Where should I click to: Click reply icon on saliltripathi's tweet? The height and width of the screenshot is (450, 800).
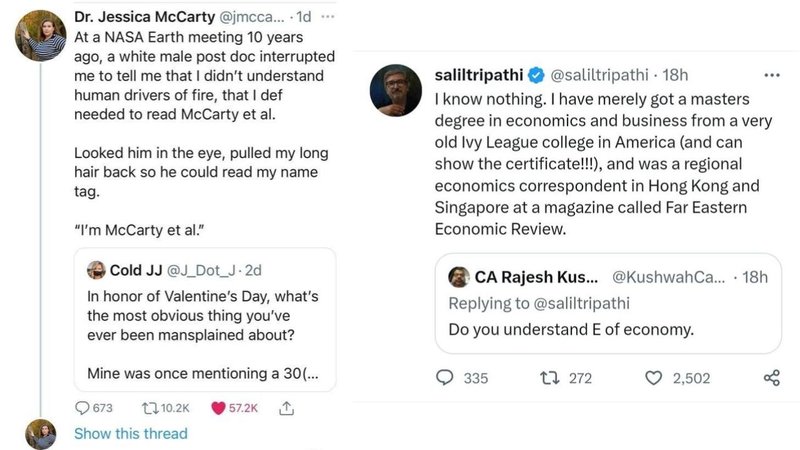(447, 378)
